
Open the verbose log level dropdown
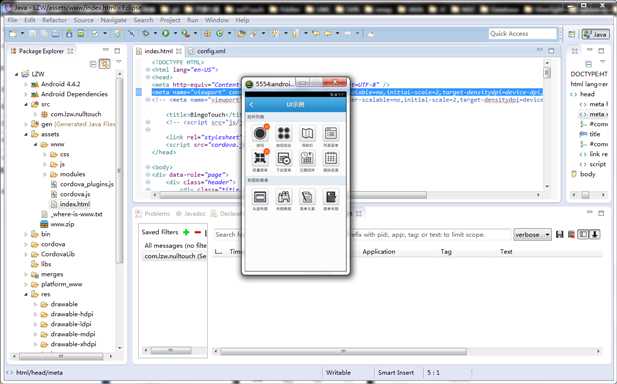532,235
